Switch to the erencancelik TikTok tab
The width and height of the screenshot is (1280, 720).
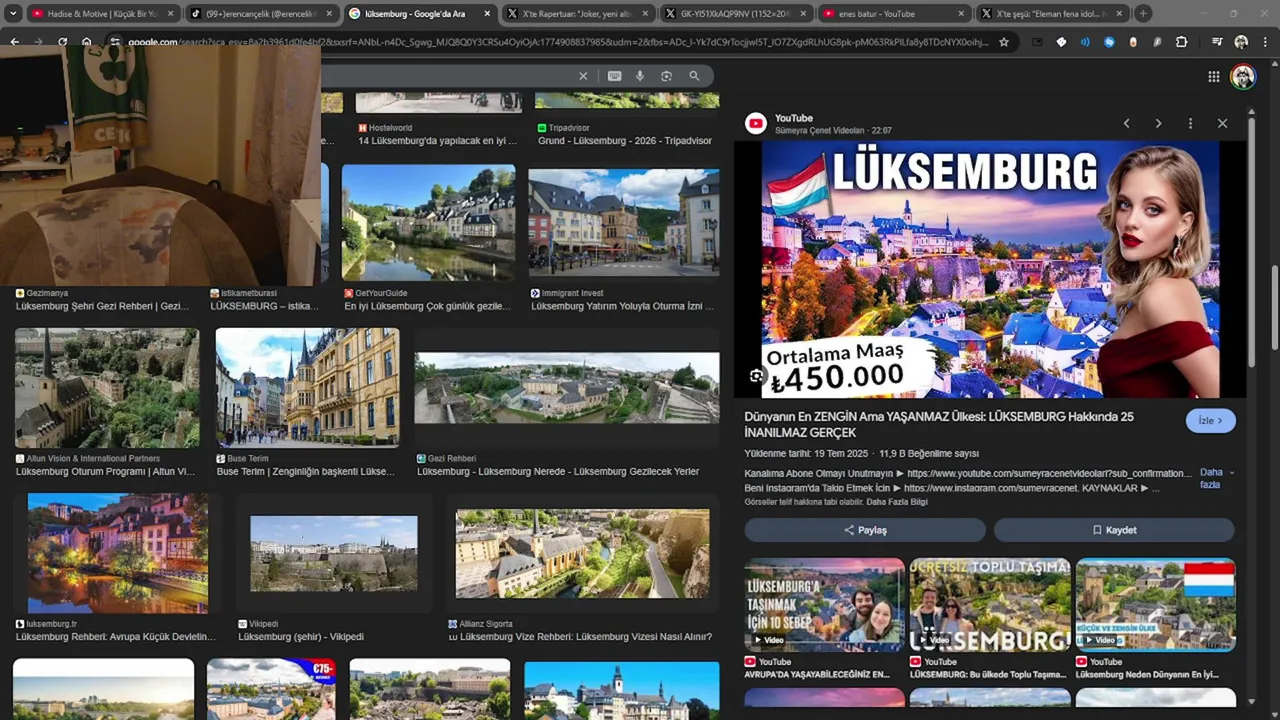(x=262, y=14)
